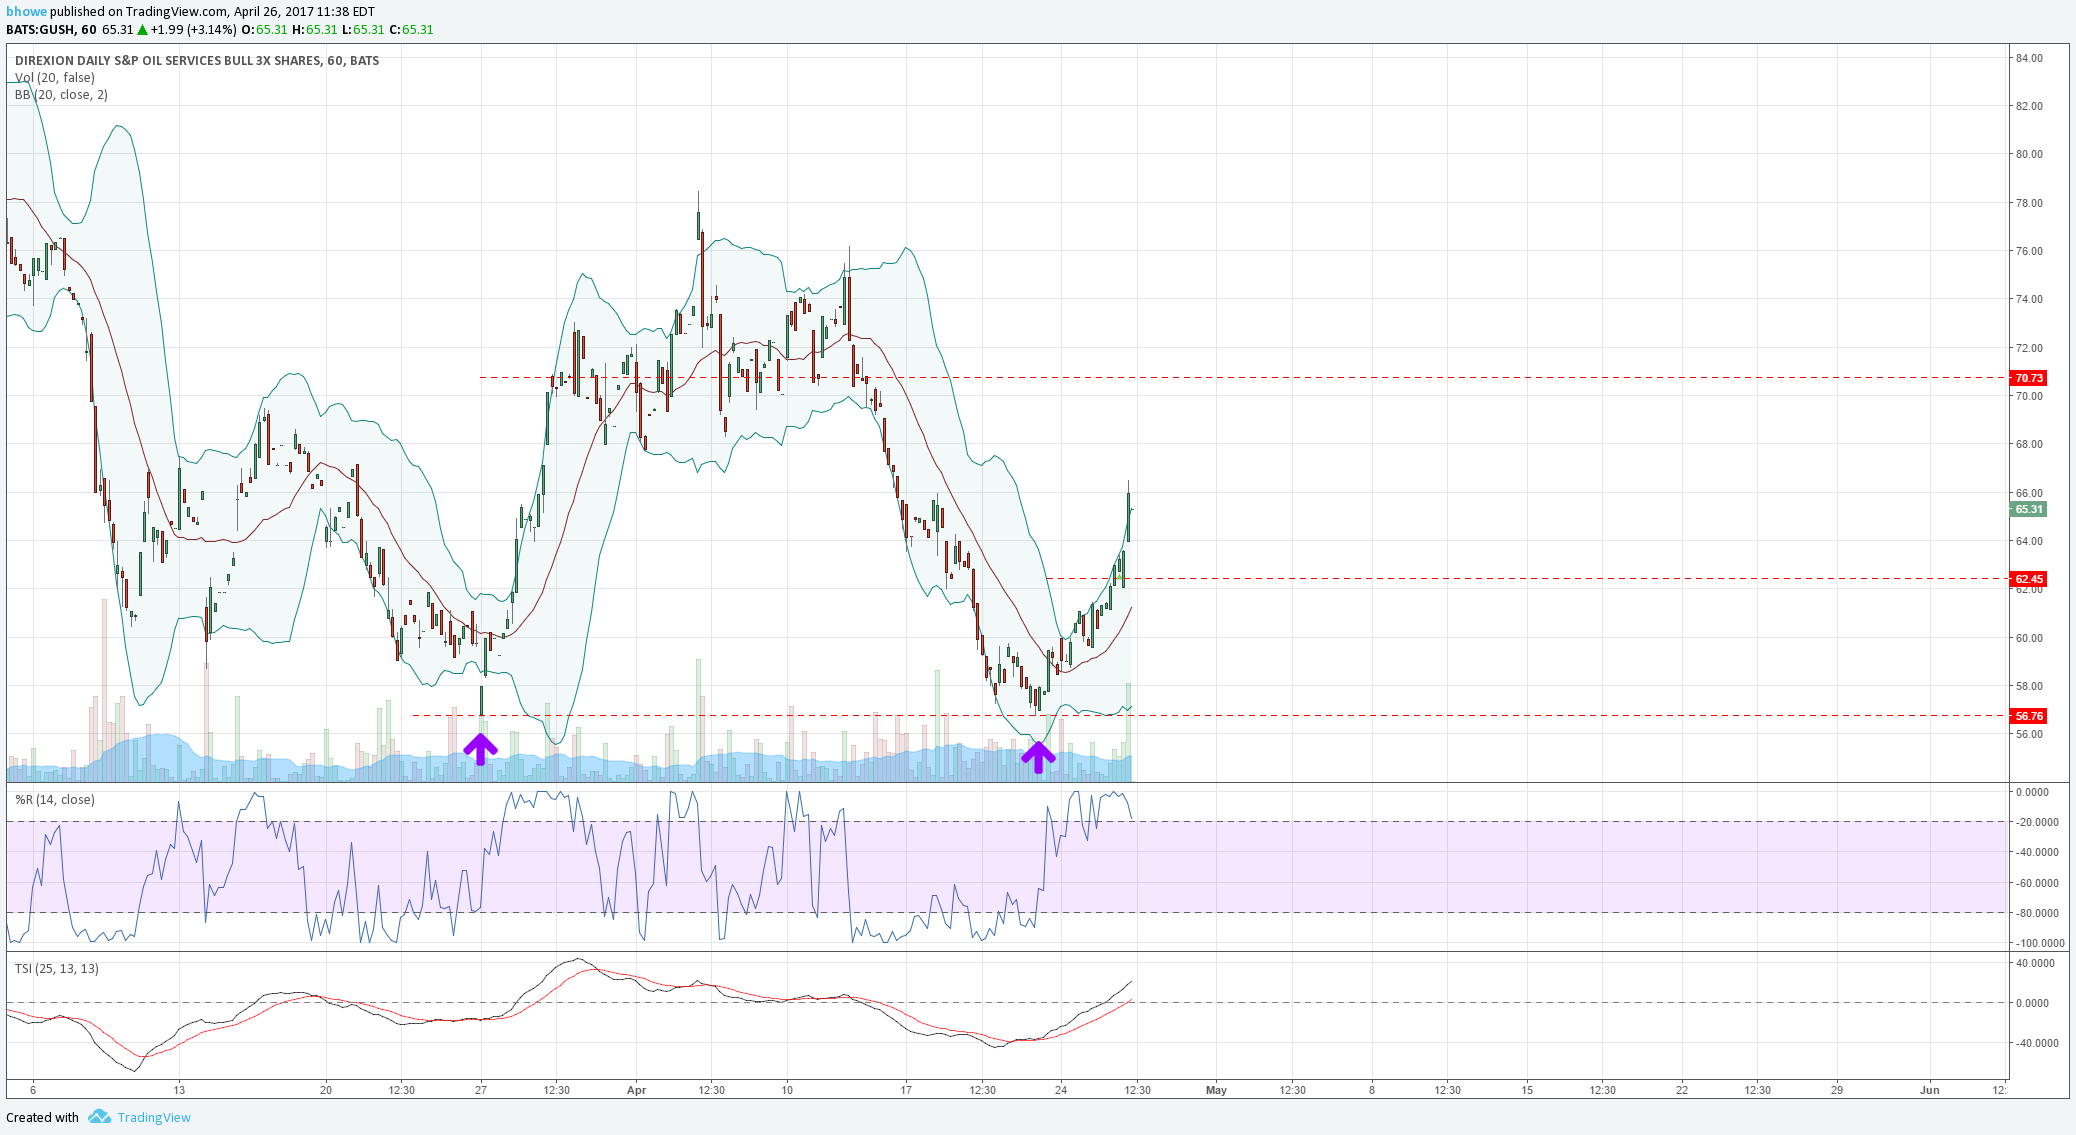Viewport: 2076px width, 1135px height.
Task: Click the bhowe username link
Action: pos(27,12)
